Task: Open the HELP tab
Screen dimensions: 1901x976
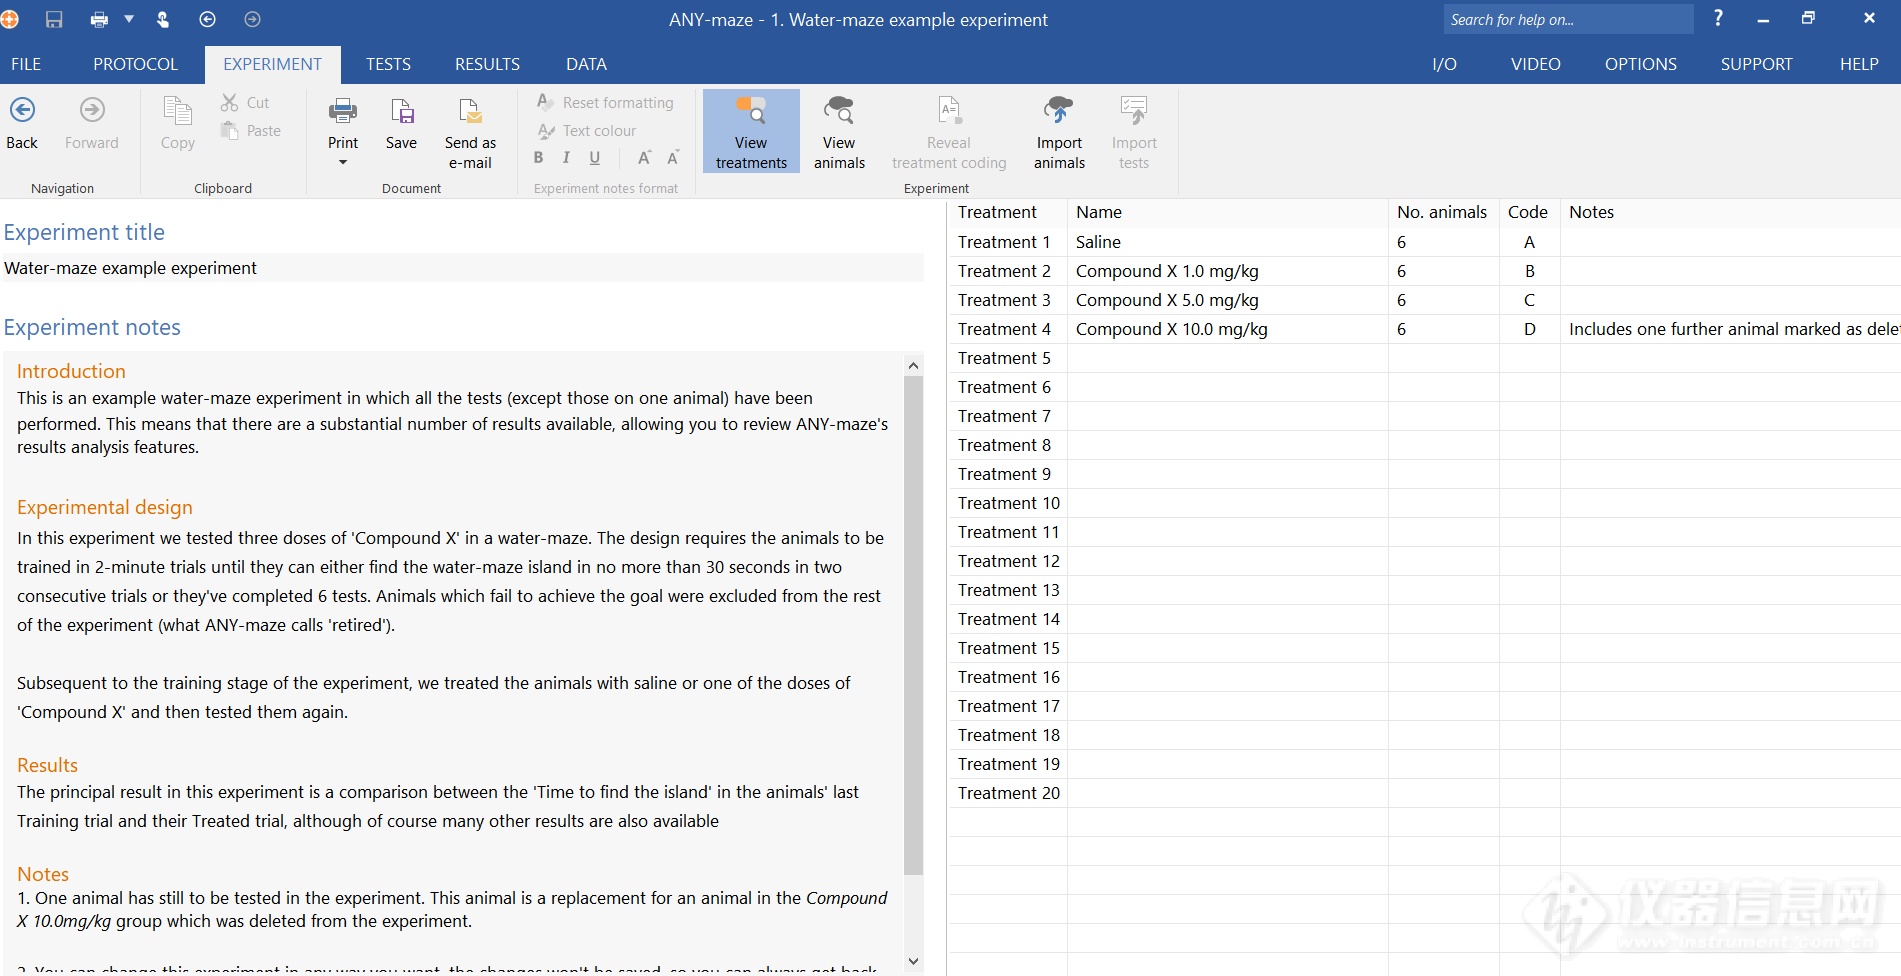Action: point(1859,64)
